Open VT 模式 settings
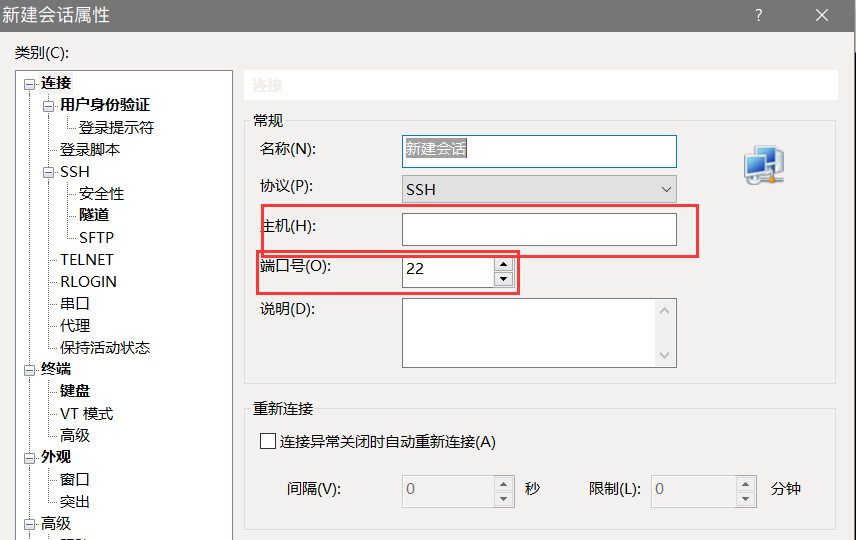 (87, 413)
